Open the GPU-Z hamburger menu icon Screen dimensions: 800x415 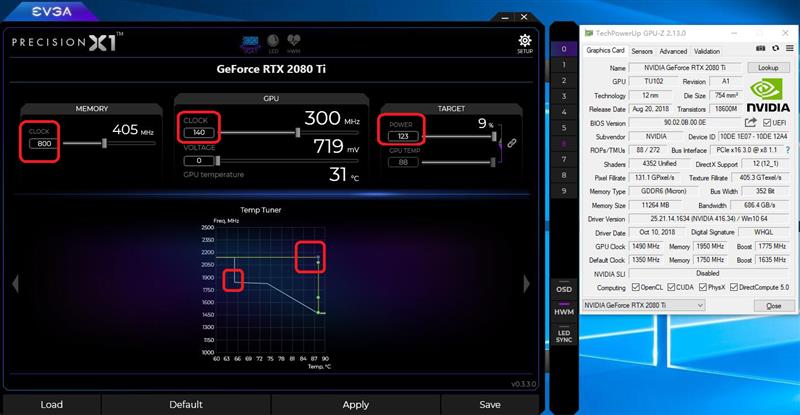coord(790,48)
